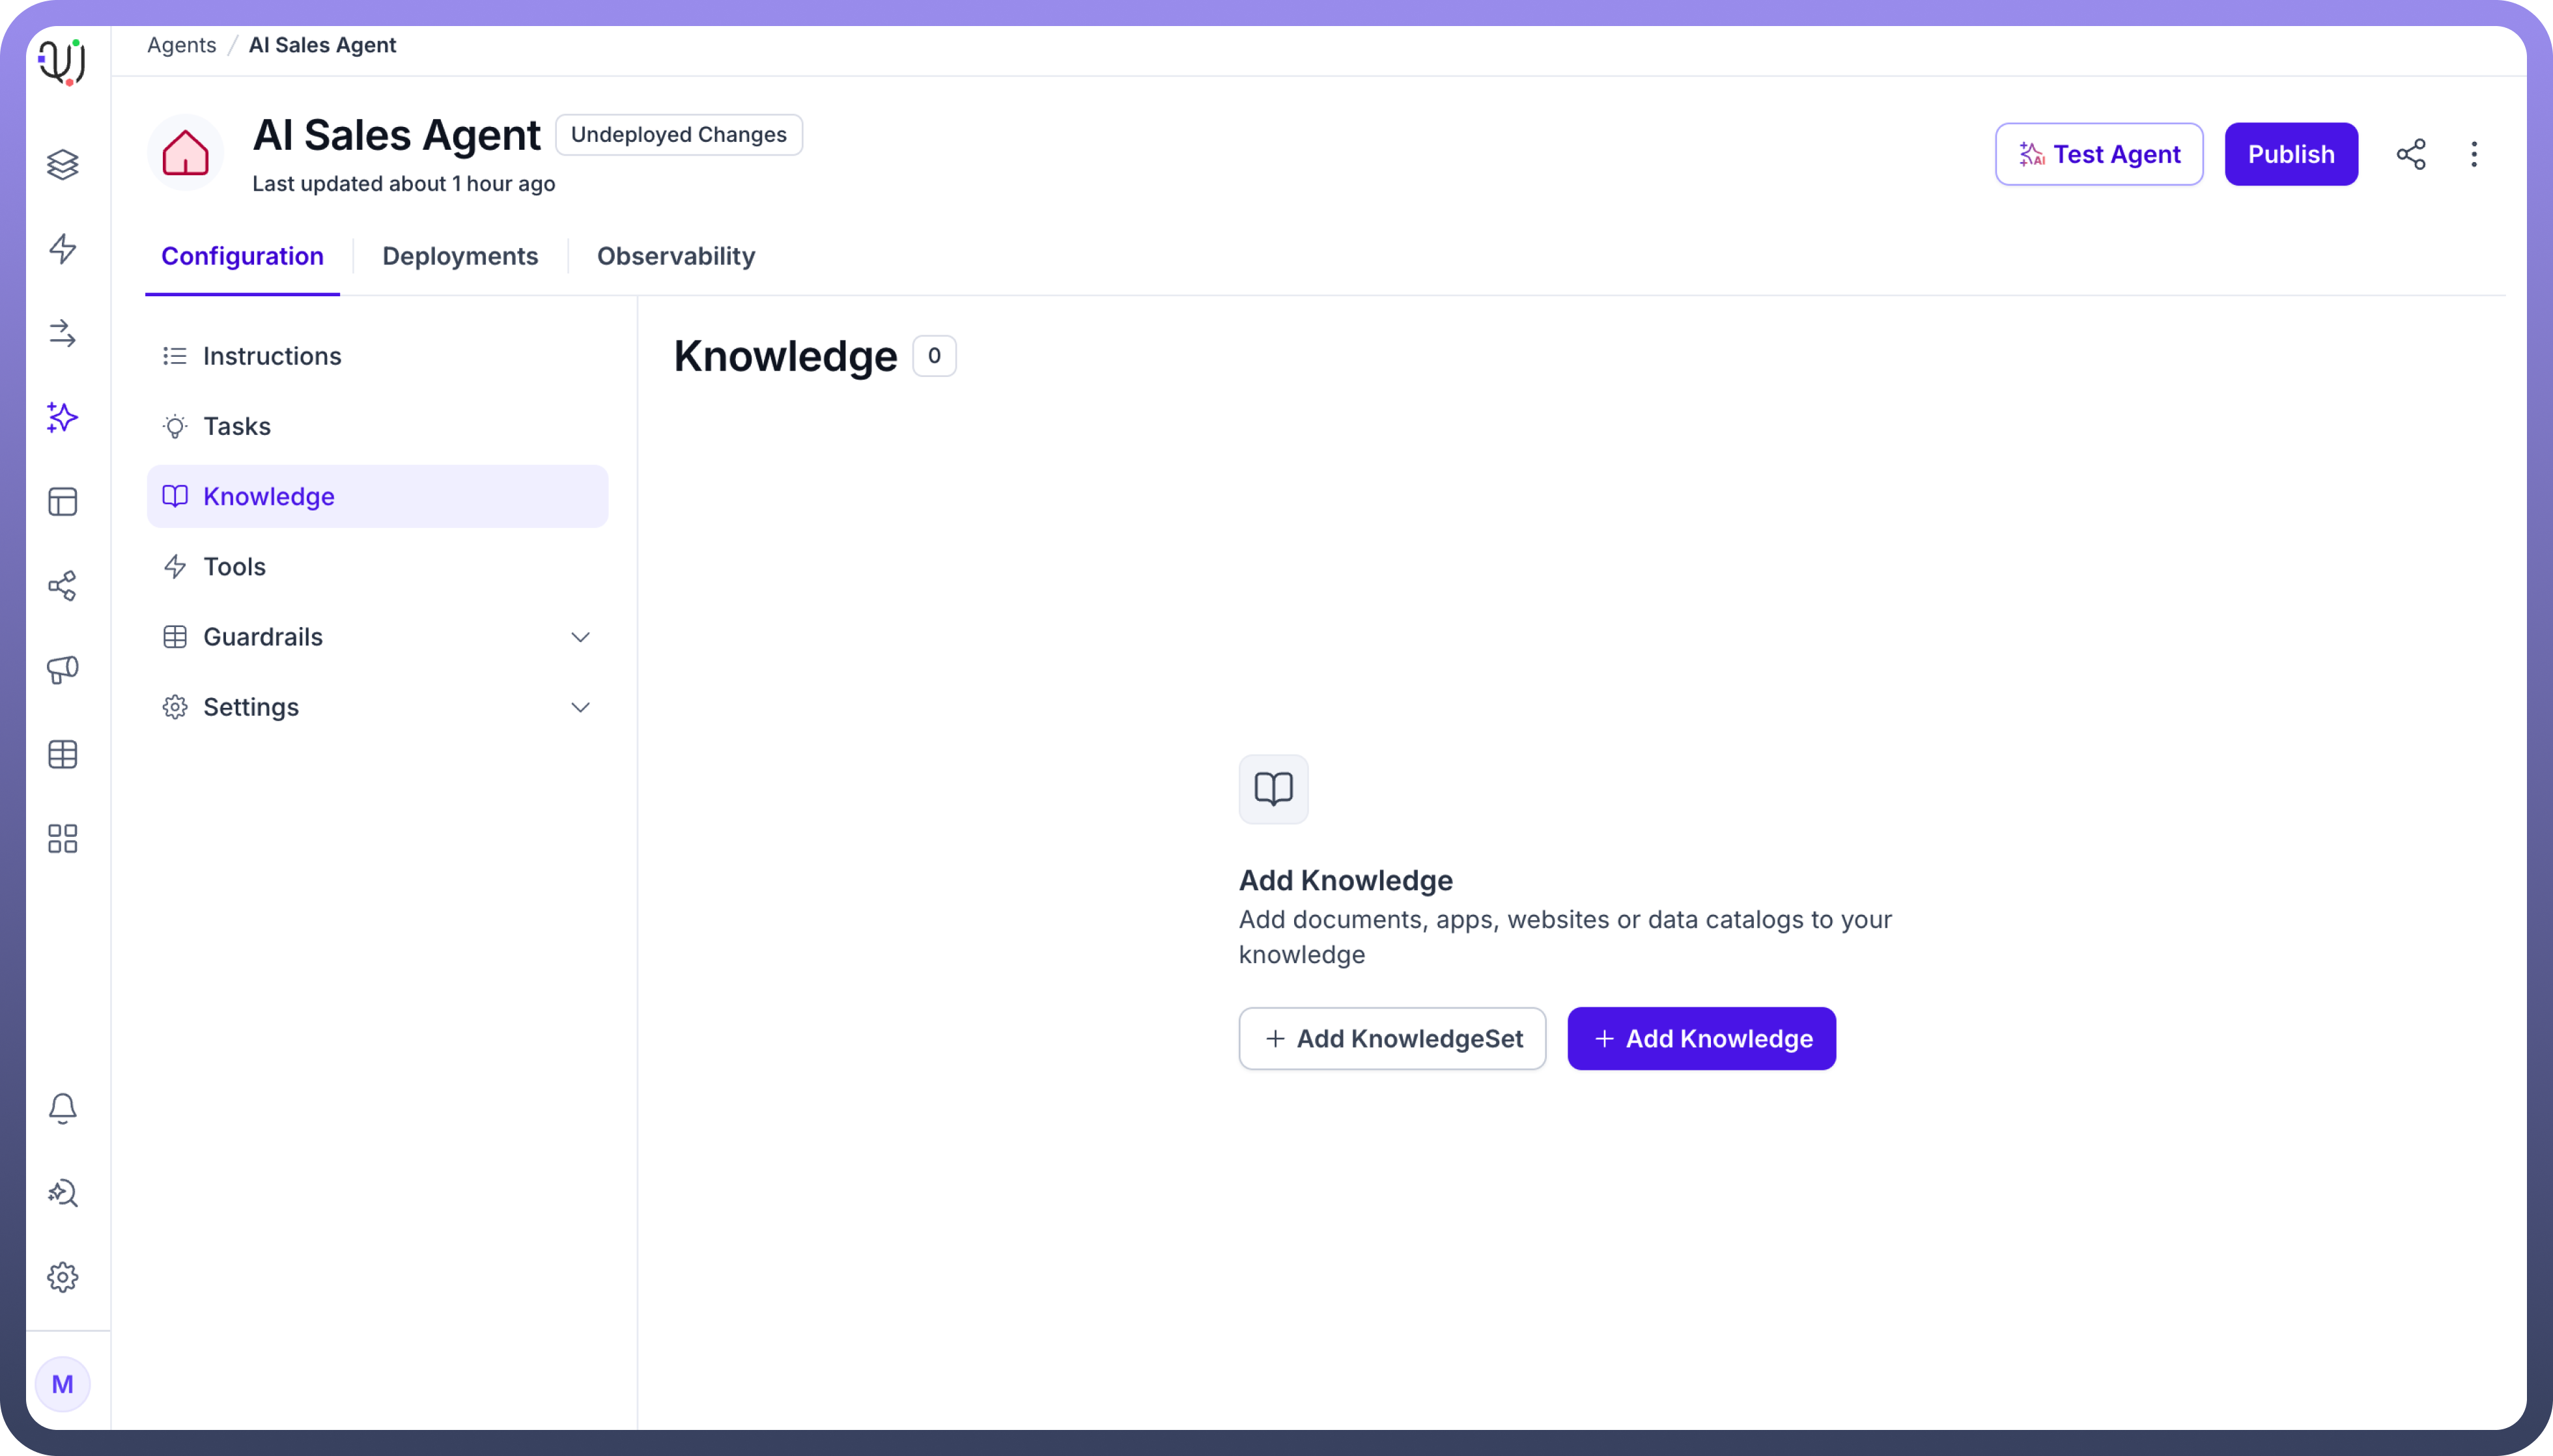
Task: Click the purple Add Knowledge button
Action: 1701,1038
